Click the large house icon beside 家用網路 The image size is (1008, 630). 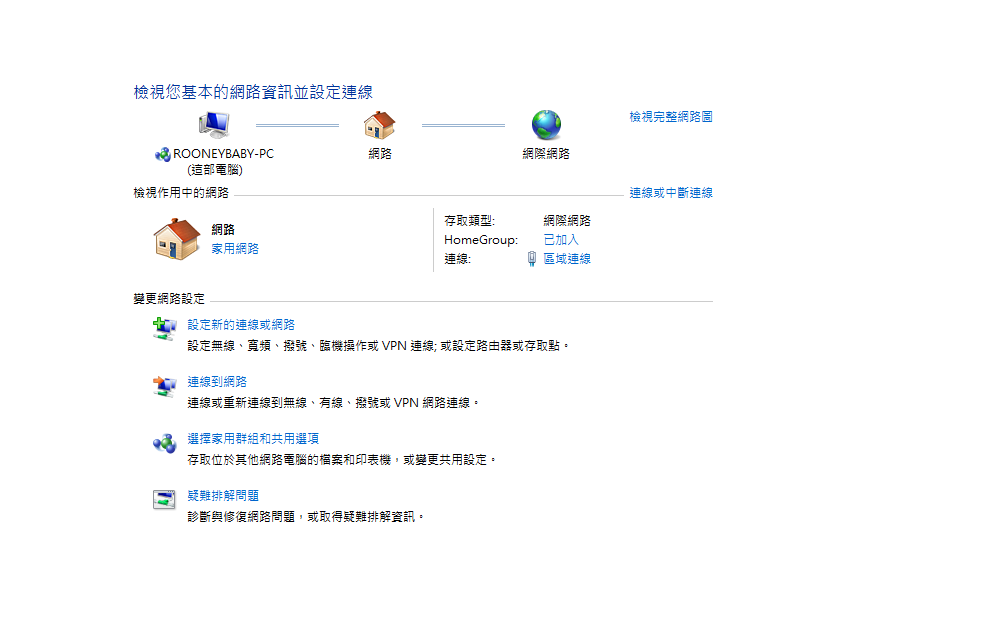click(x=177, y=239)
